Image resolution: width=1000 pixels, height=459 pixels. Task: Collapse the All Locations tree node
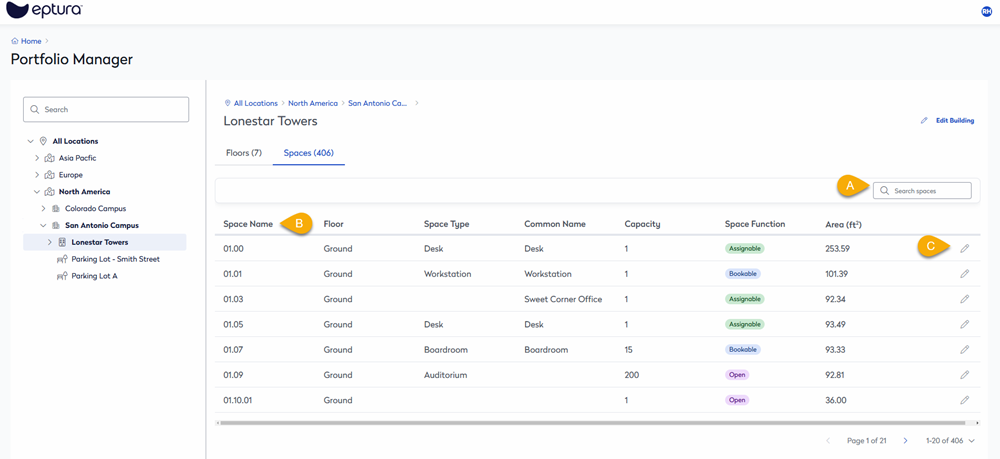[31, 141]
